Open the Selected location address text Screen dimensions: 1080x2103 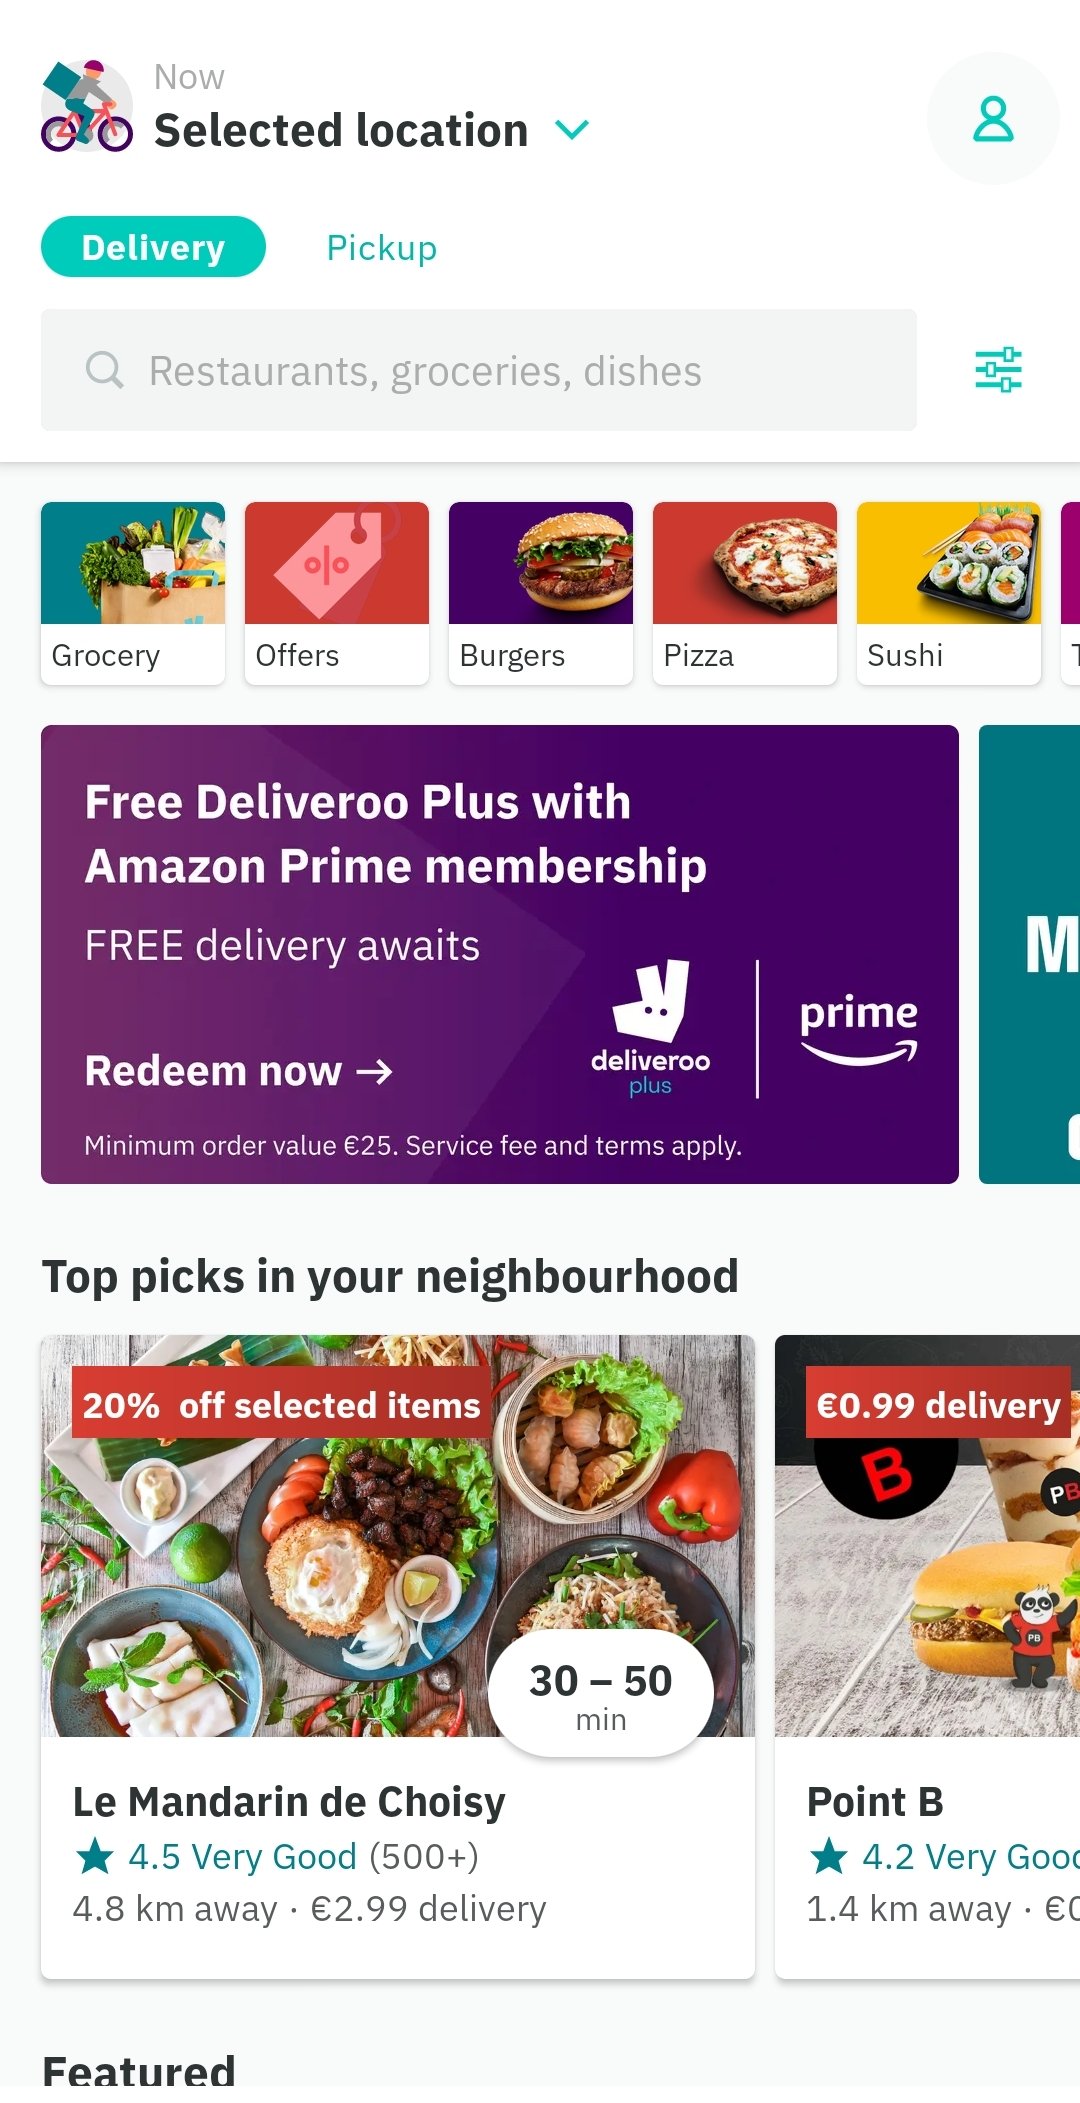(x=341, y=131)
